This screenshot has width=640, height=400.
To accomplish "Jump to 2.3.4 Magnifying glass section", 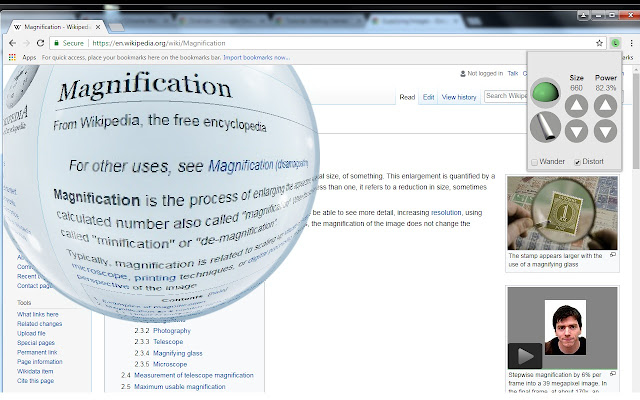I will coord(168,353).
